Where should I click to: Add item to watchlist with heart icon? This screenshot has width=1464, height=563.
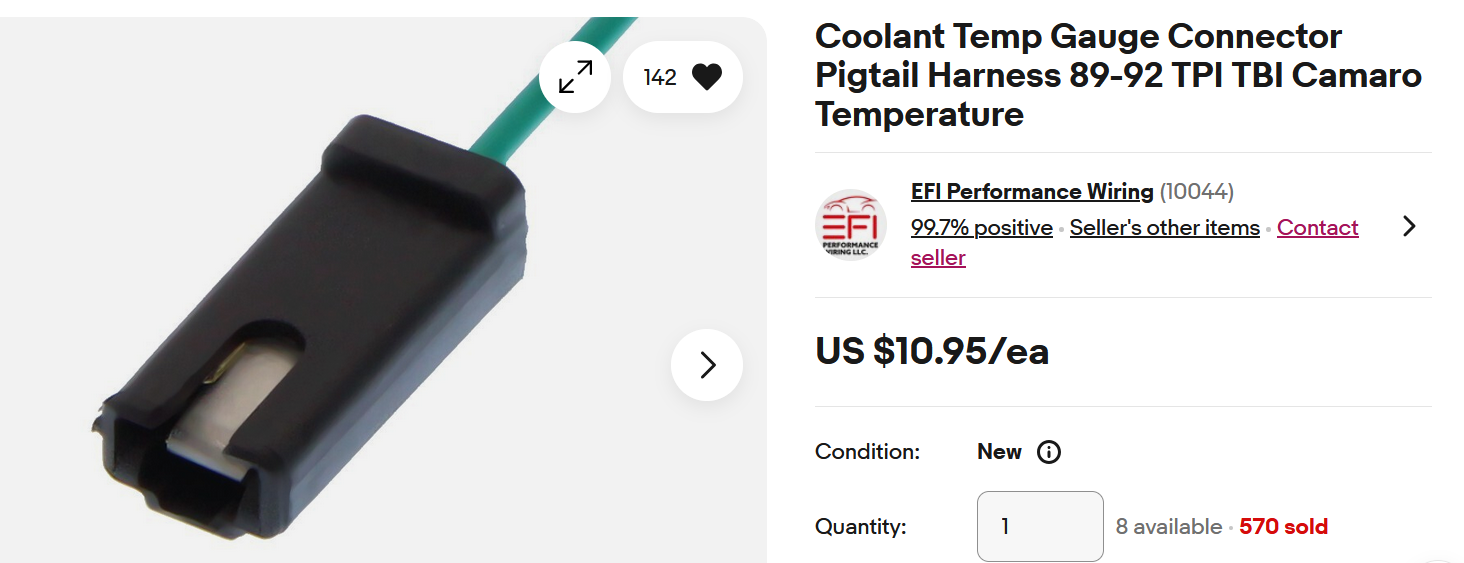click(x=706, y=77)
